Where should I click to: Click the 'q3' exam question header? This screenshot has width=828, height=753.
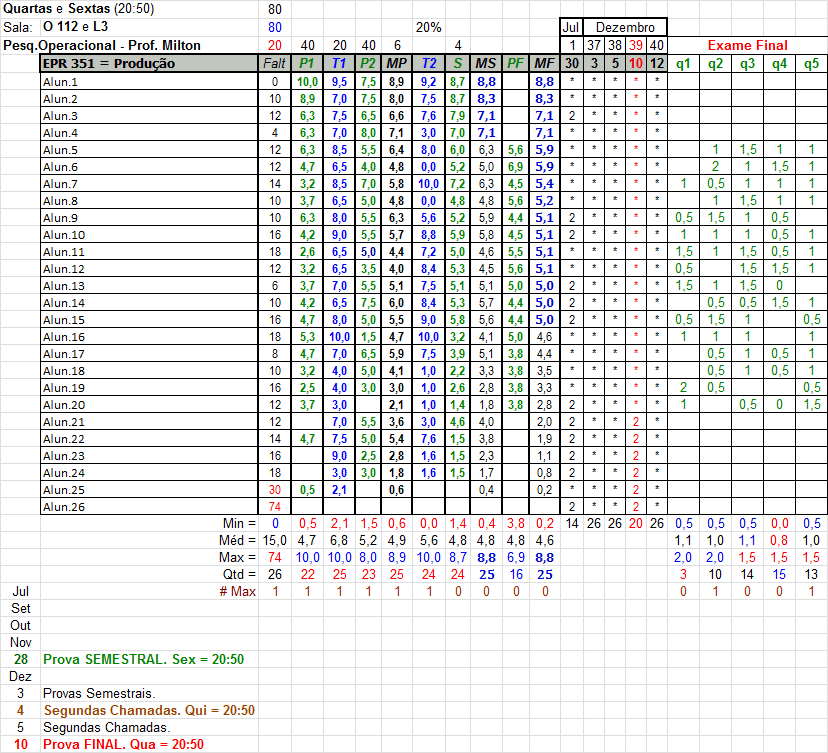pos(747,63)
